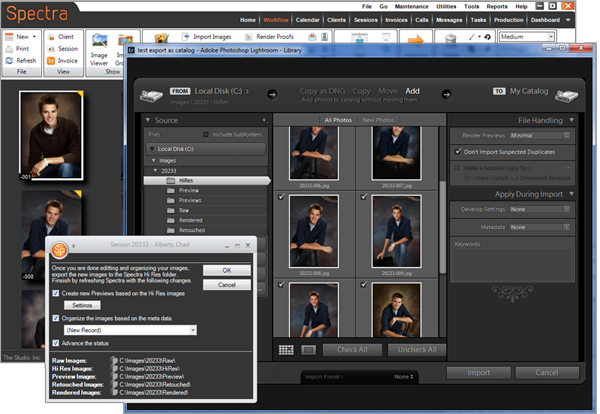The image size is (600, 414).
Task: Click the Import Images icon in Spectra
Action: coord(186,37)
